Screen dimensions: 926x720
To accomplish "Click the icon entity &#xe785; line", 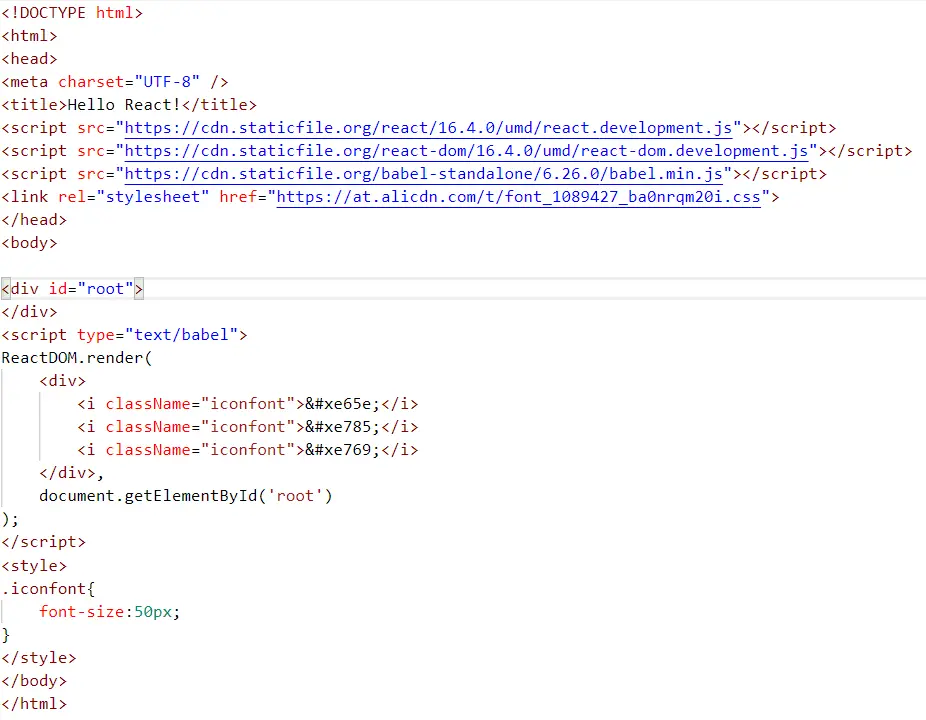I will coord(247,428).
